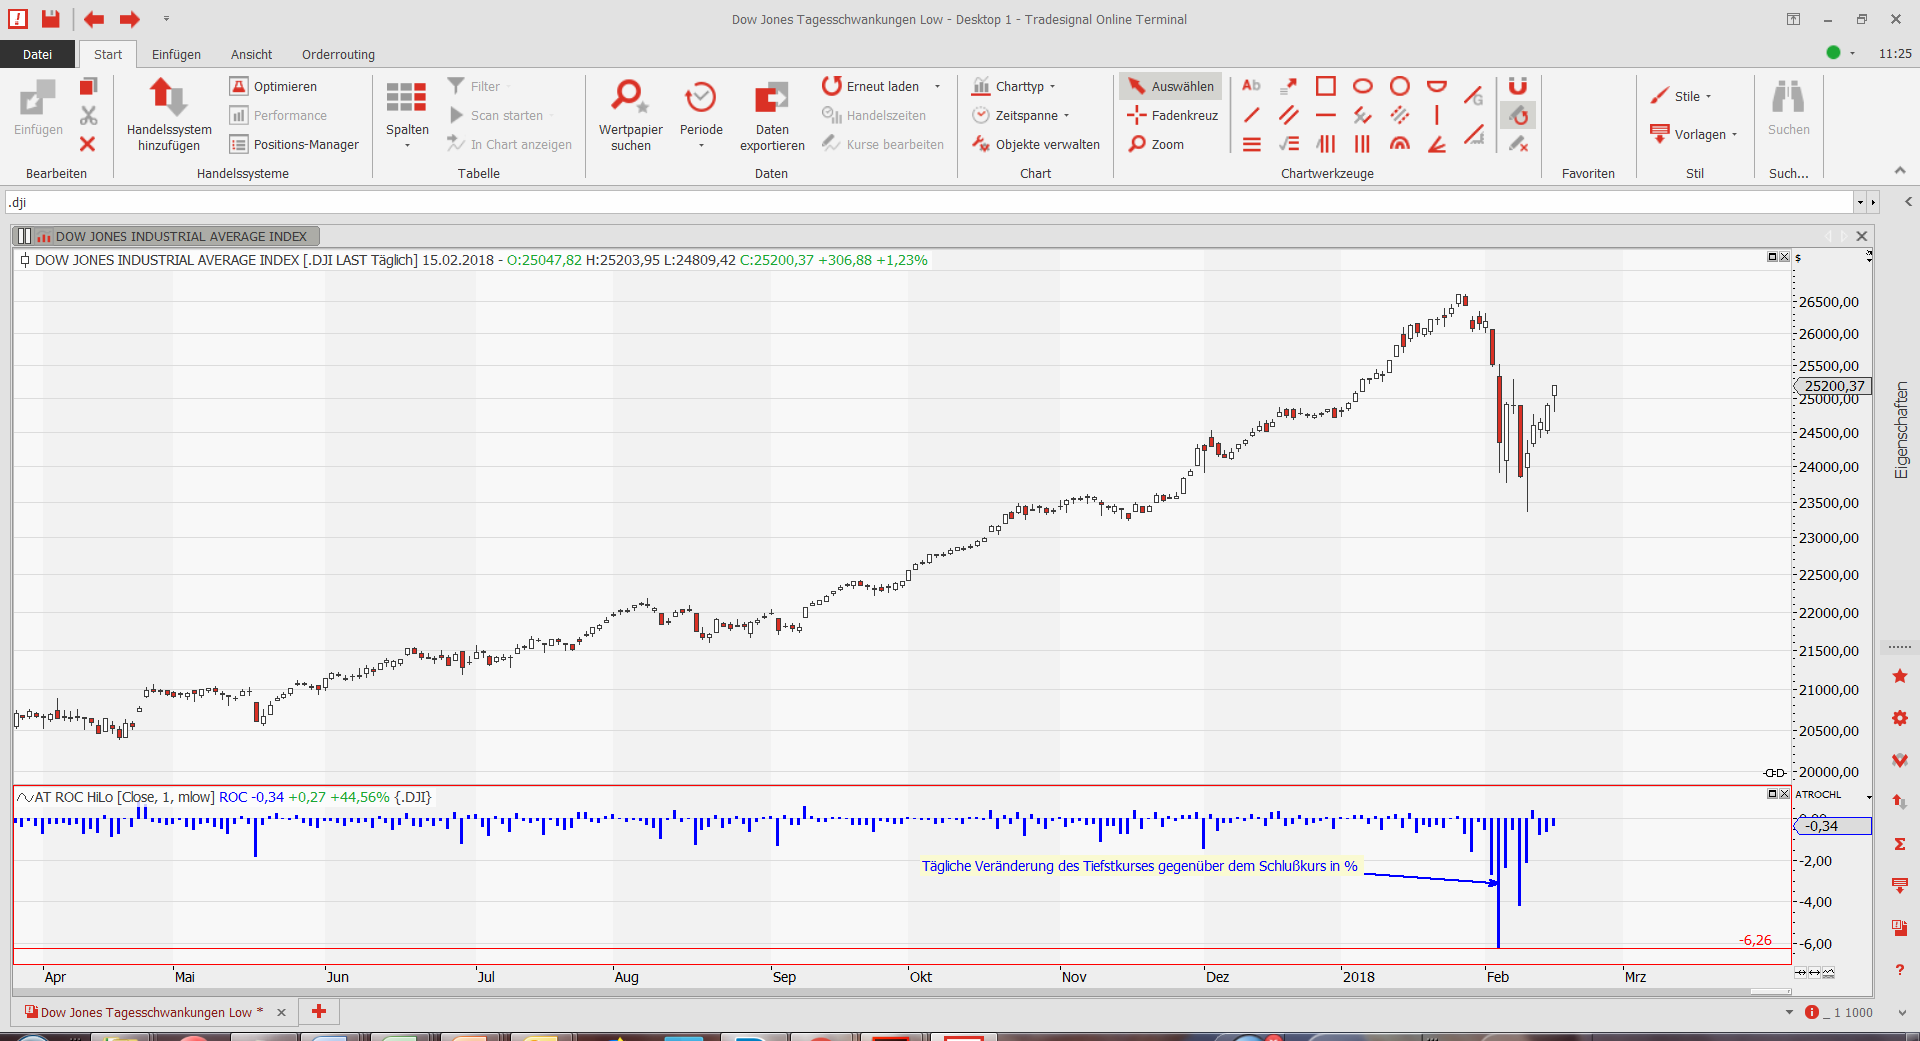Enable Fadenkreuz crosshair mode
Image resolution: width=1920 pixels, height=1041 pixels.
[1172, 115]
